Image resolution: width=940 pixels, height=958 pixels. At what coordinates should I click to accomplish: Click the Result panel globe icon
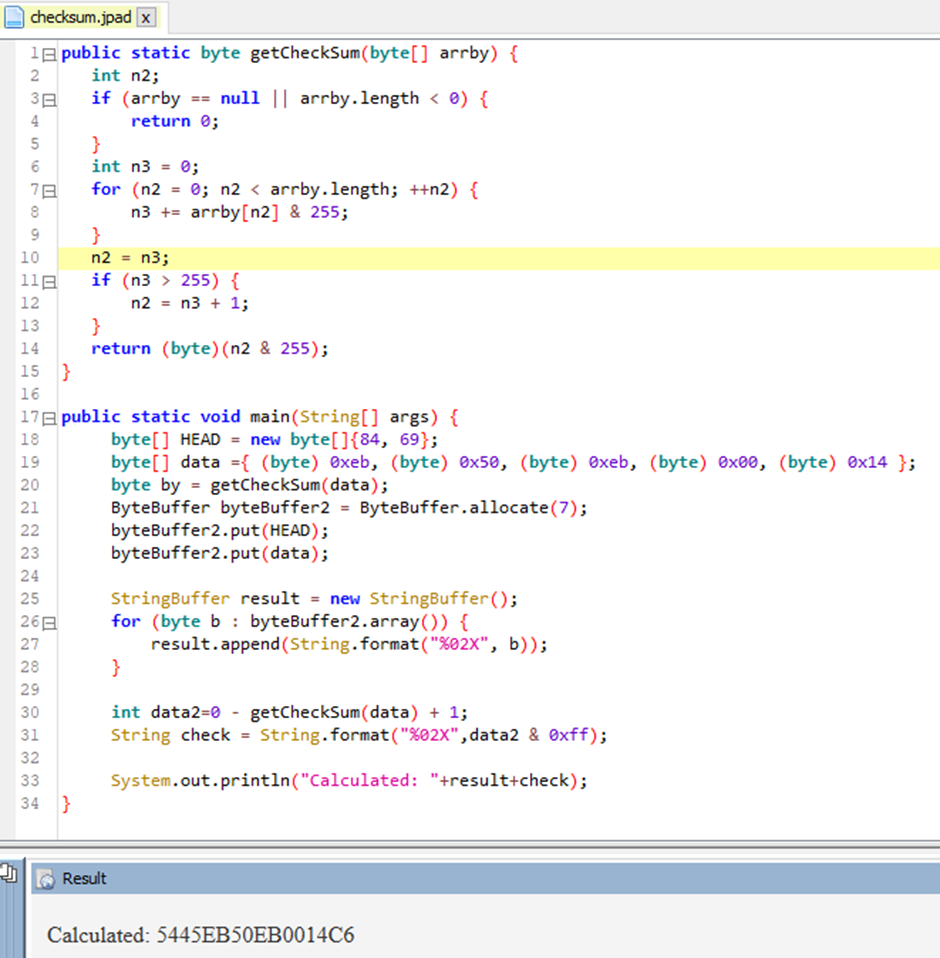coord(45,879)
